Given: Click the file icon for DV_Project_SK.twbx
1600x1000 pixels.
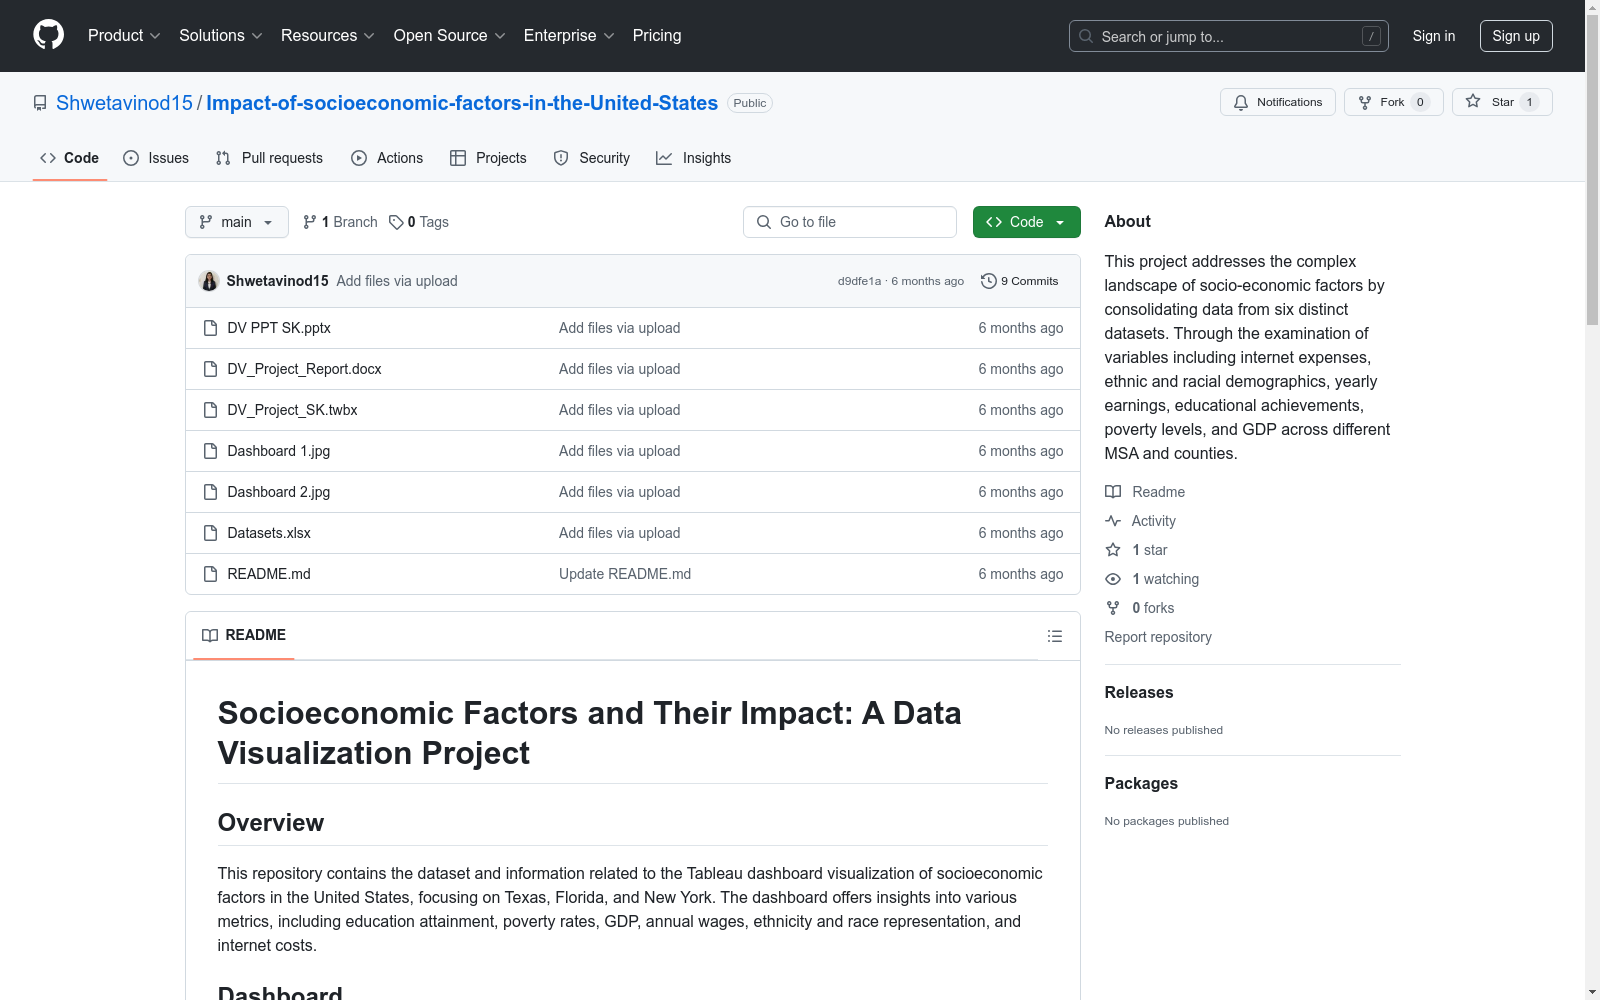Looking at the screenshot, I should tap(210, 410).
